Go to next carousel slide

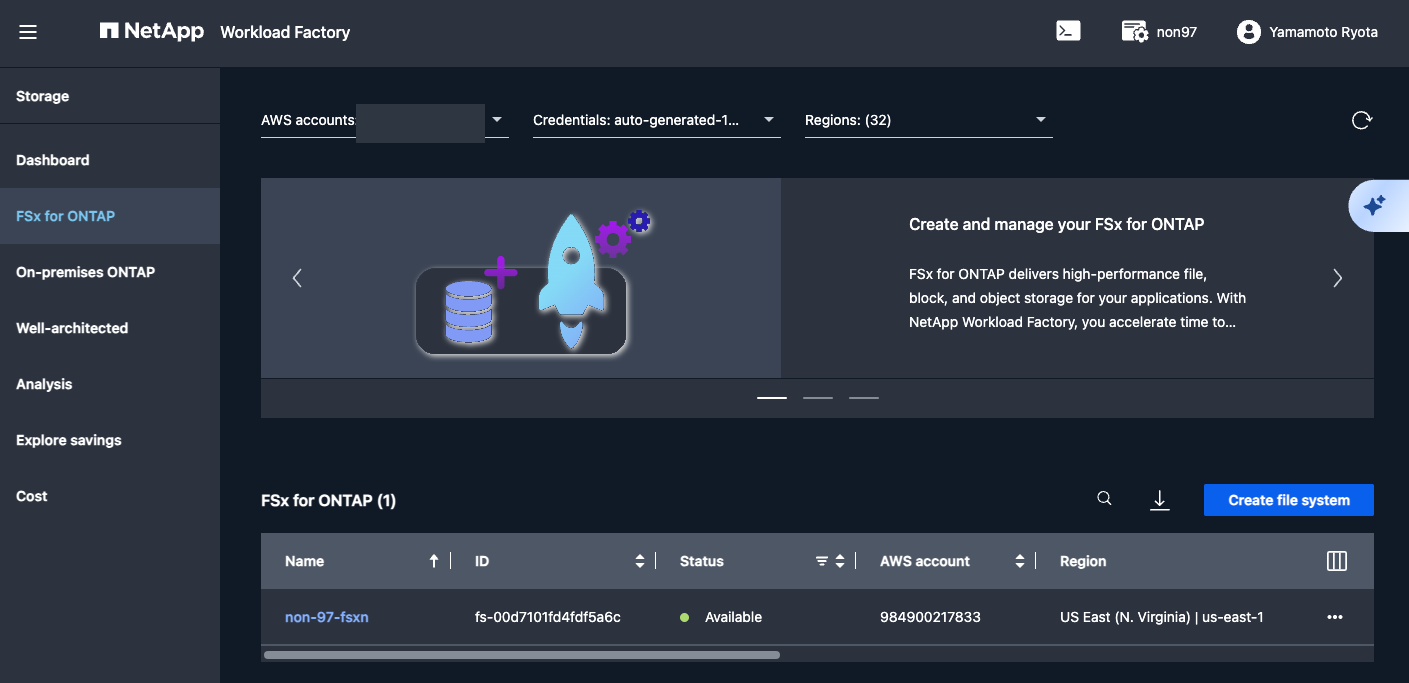[1338, 278]
